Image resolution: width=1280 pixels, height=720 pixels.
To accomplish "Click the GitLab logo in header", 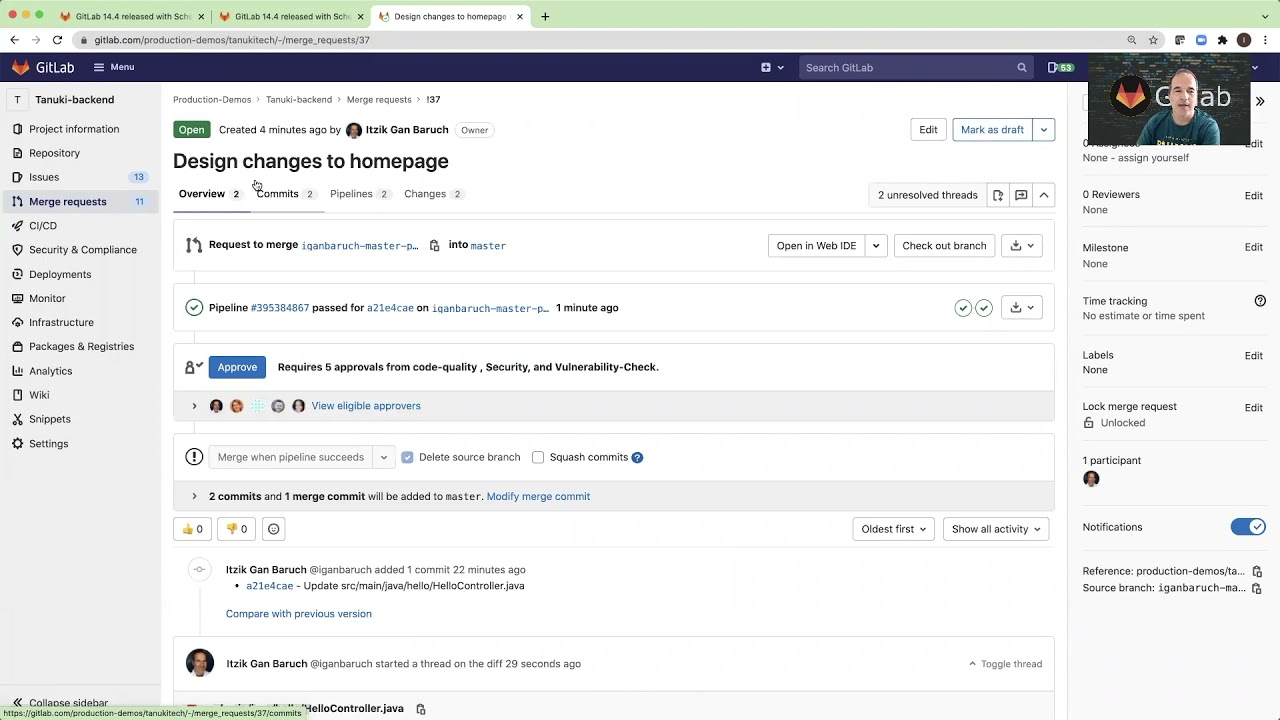I will (43, 67).
